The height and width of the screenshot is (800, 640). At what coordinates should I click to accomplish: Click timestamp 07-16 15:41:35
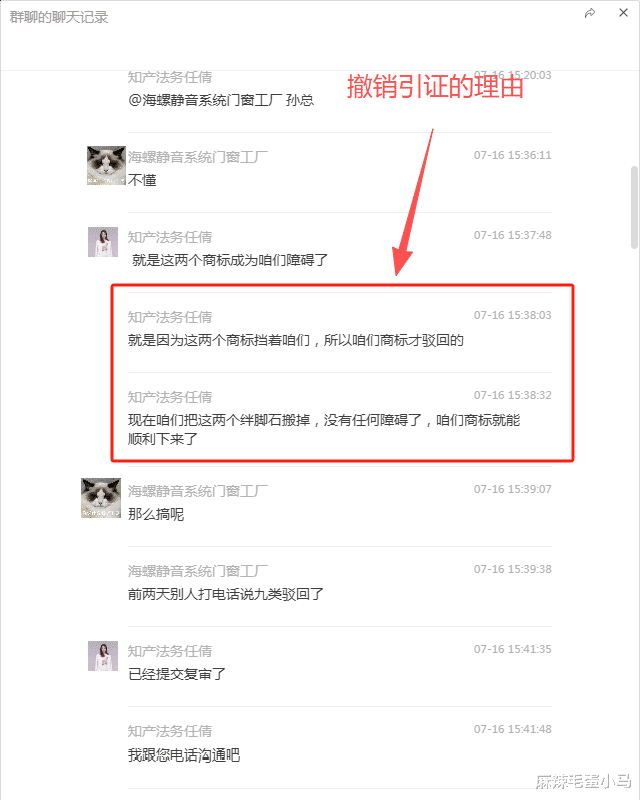tap(512, 649)
